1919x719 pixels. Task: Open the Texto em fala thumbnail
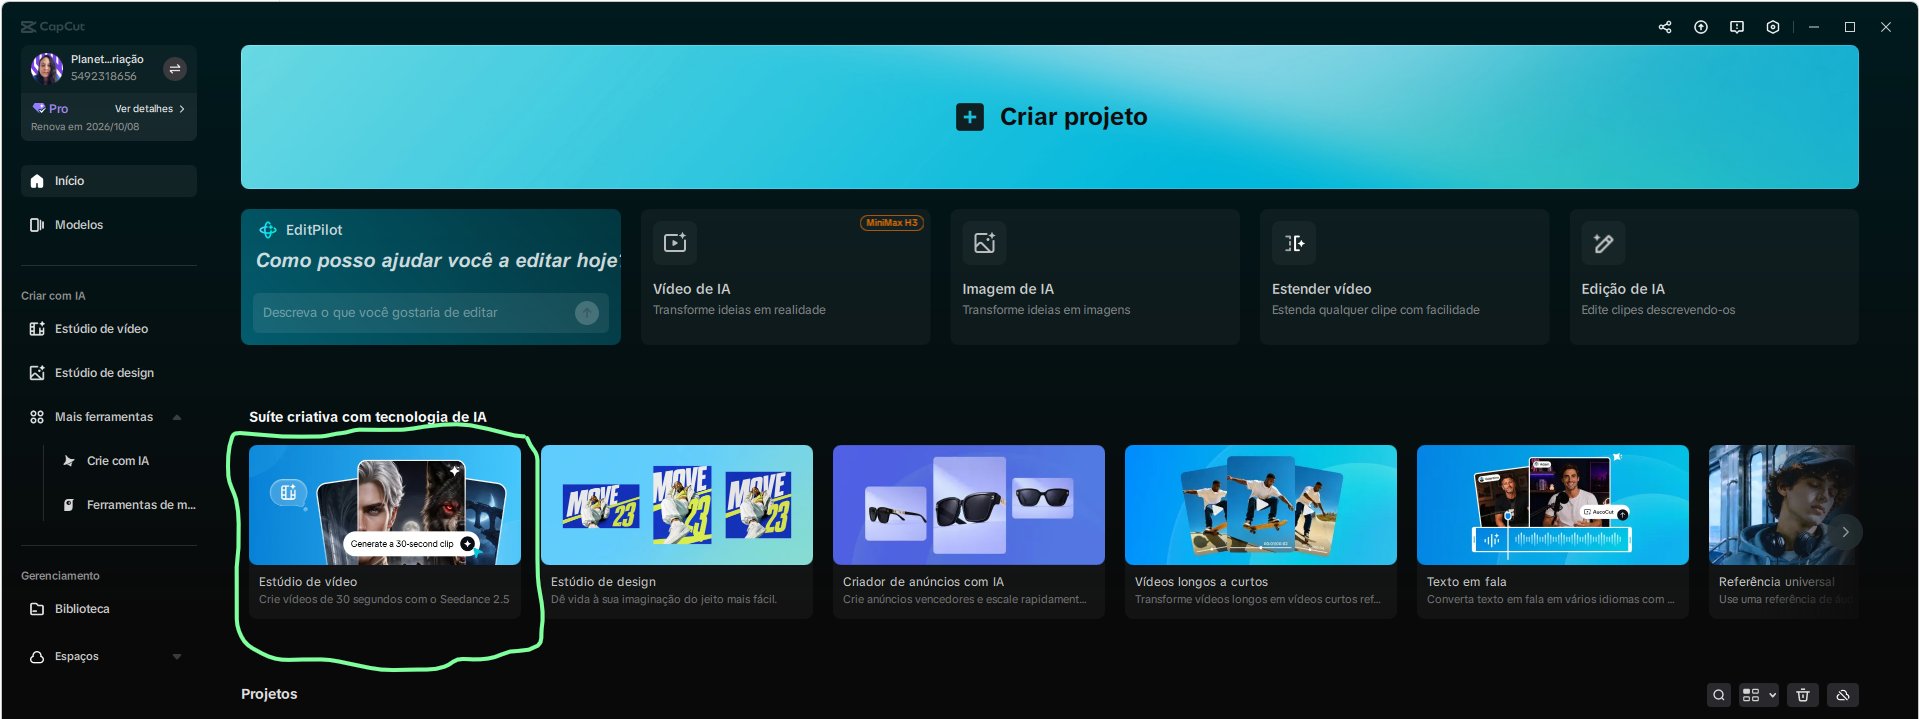(x=1553, y=505)
